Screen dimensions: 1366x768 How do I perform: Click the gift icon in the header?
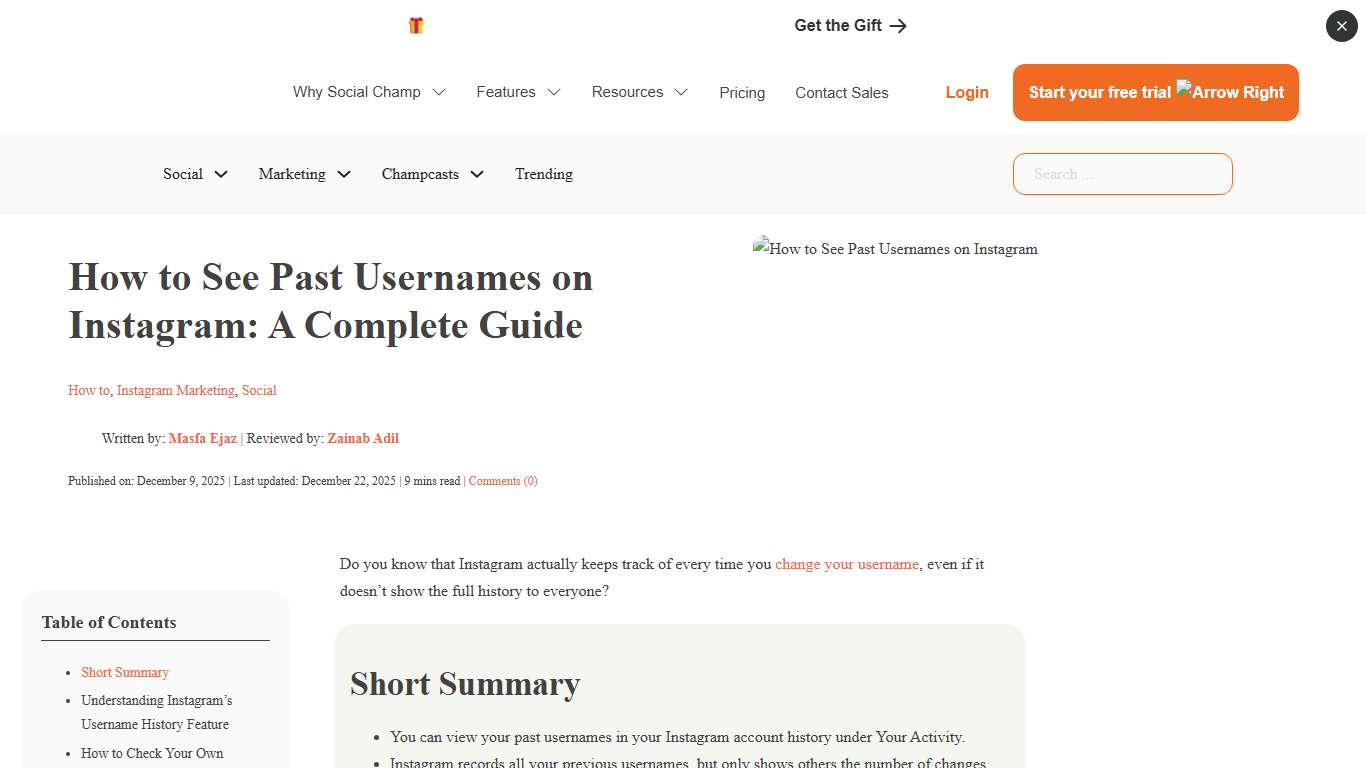pos(416,25)
